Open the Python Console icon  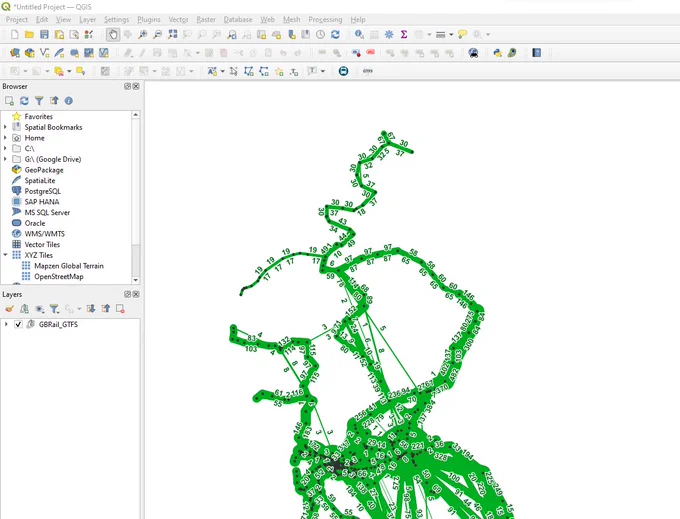pos(497,53)
